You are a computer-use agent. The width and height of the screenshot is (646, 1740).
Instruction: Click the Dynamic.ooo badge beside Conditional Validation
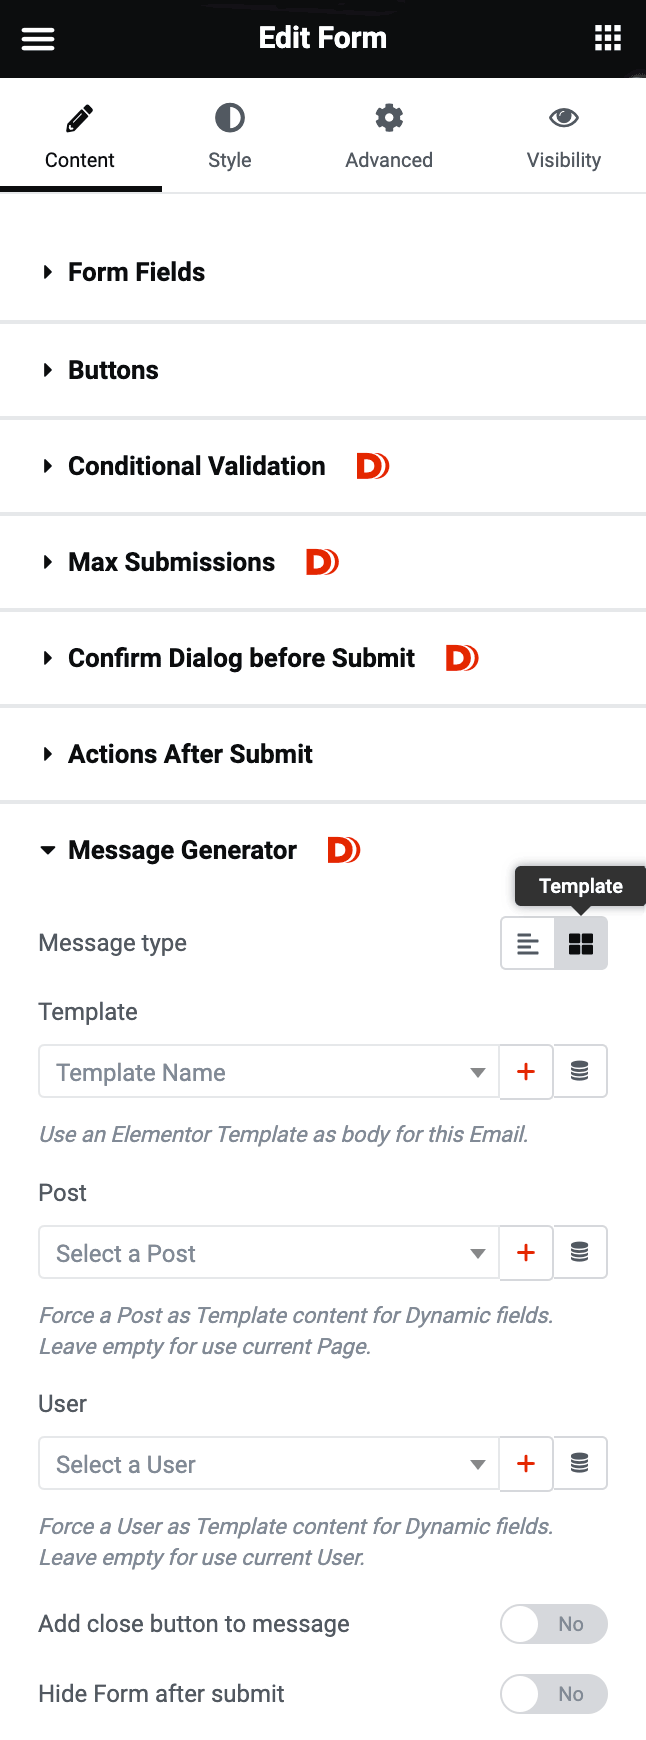372,465
